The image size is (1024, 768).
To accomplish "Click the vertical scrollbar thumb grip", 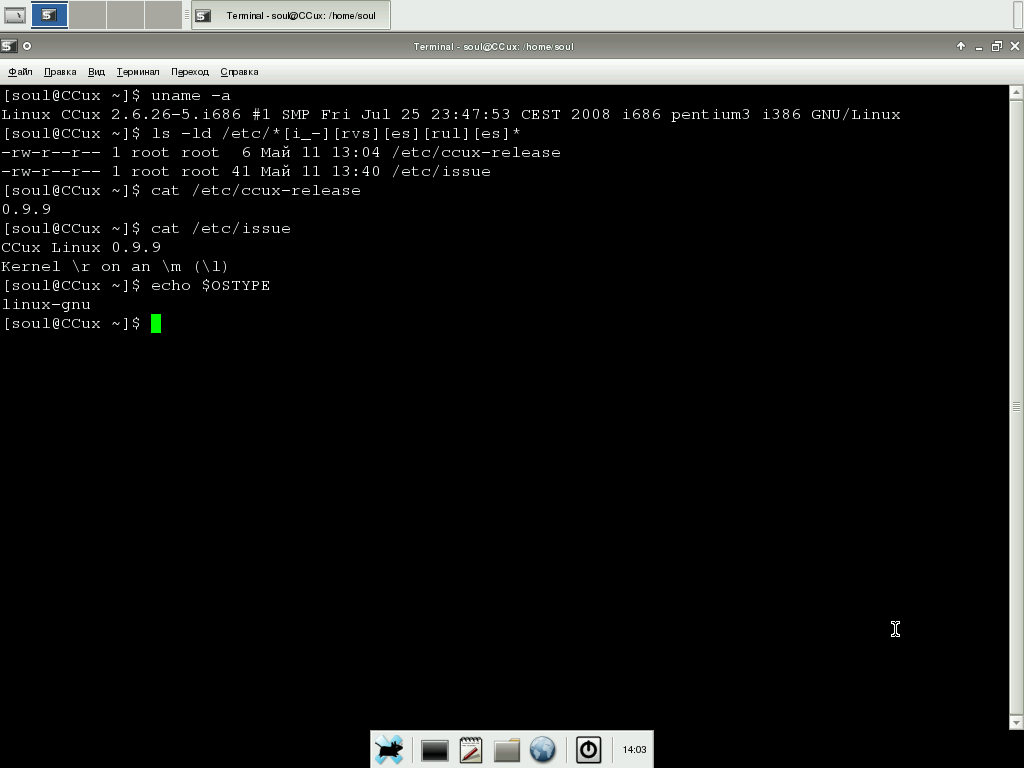I will [1016, 407].
